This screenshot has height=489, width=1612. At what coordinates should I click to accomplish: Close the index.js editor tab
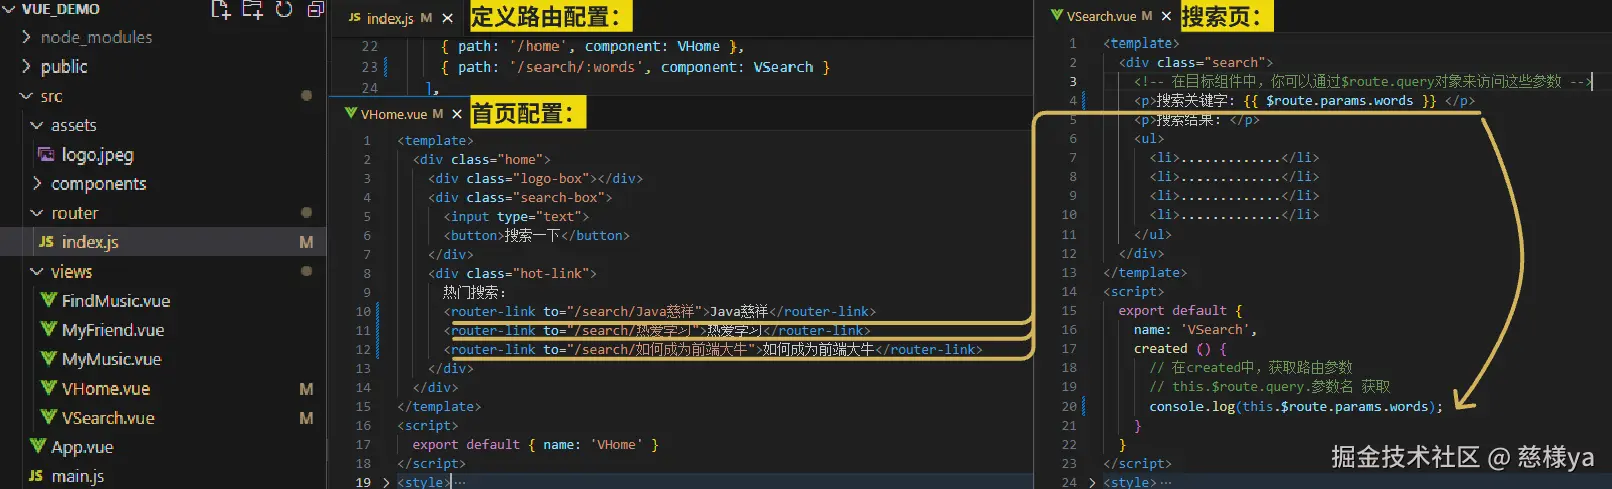pos(447,18)
